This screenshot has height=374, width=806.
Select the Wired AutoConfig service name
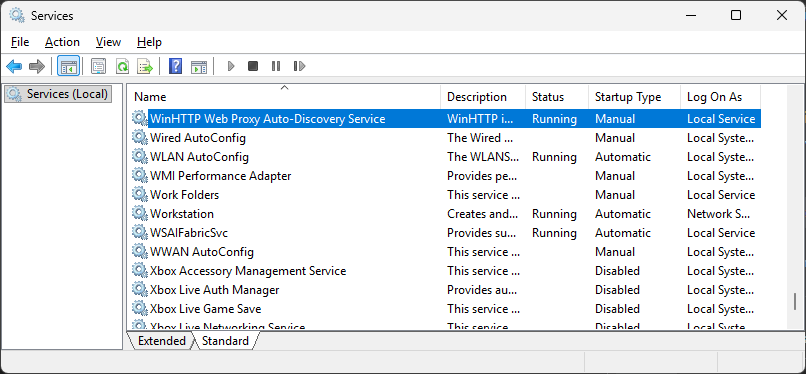(x=198, y=138)
